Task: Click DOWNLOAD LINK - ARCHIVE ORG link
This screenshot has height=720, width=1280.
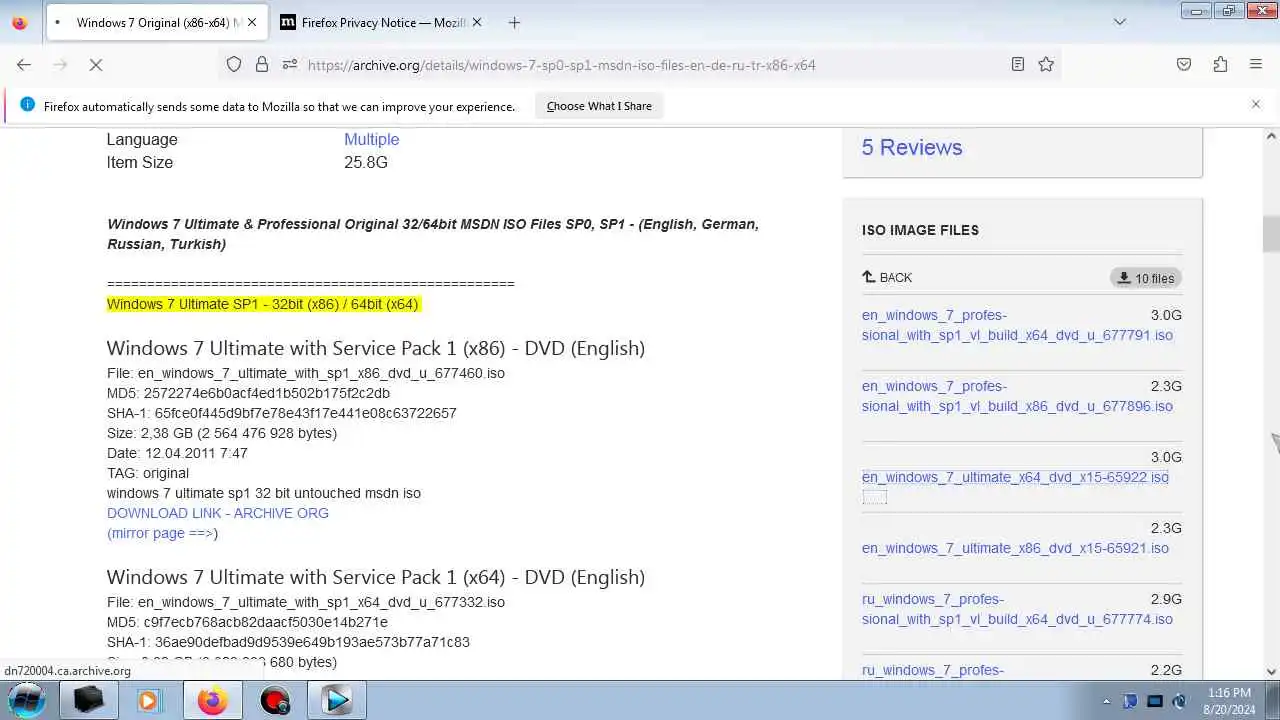Action: 218,513
